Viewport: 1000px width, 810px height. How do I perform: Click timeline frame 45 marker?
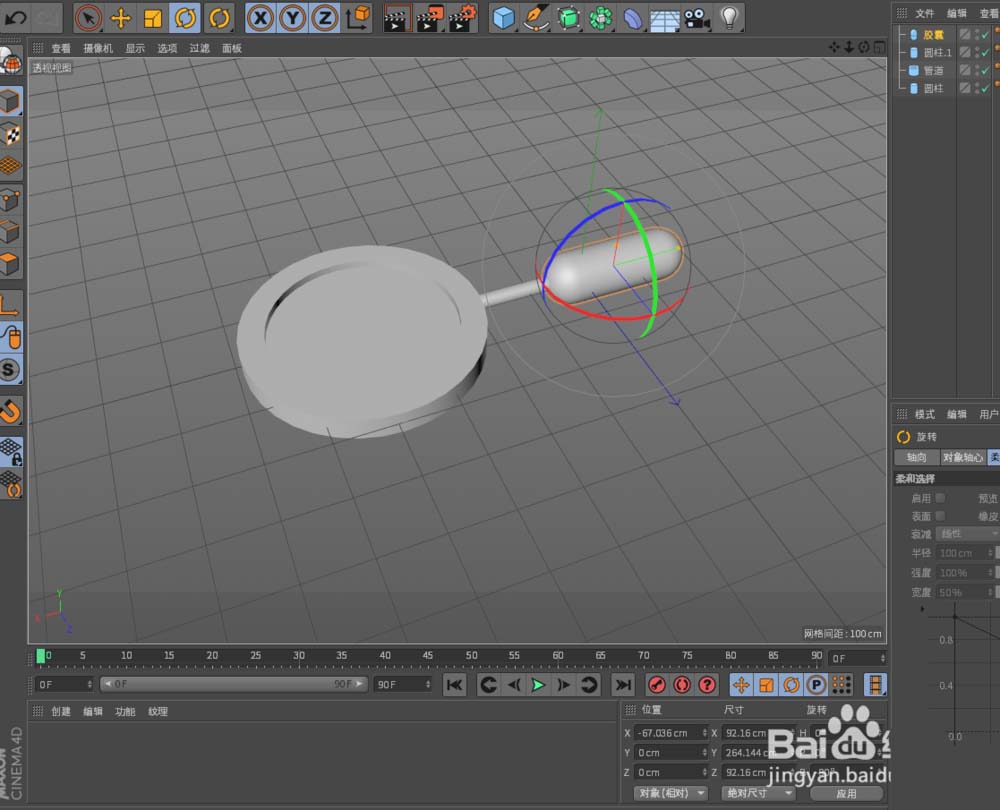point(427,656)
